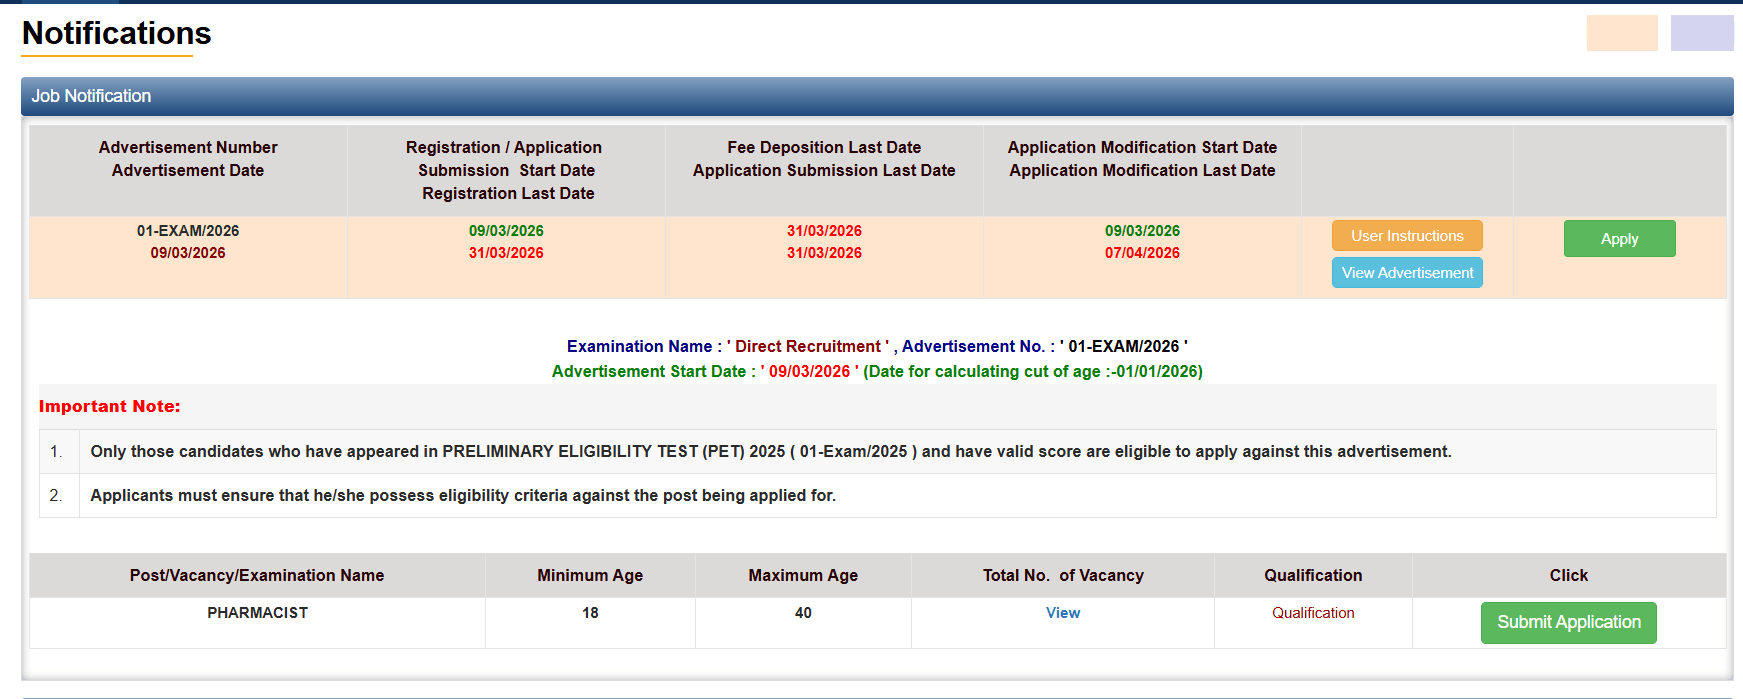Click the Total No. of Vacancy column header
Image resolution: width=1743 pixels, height=699 pixels.
coord(1062,576)
